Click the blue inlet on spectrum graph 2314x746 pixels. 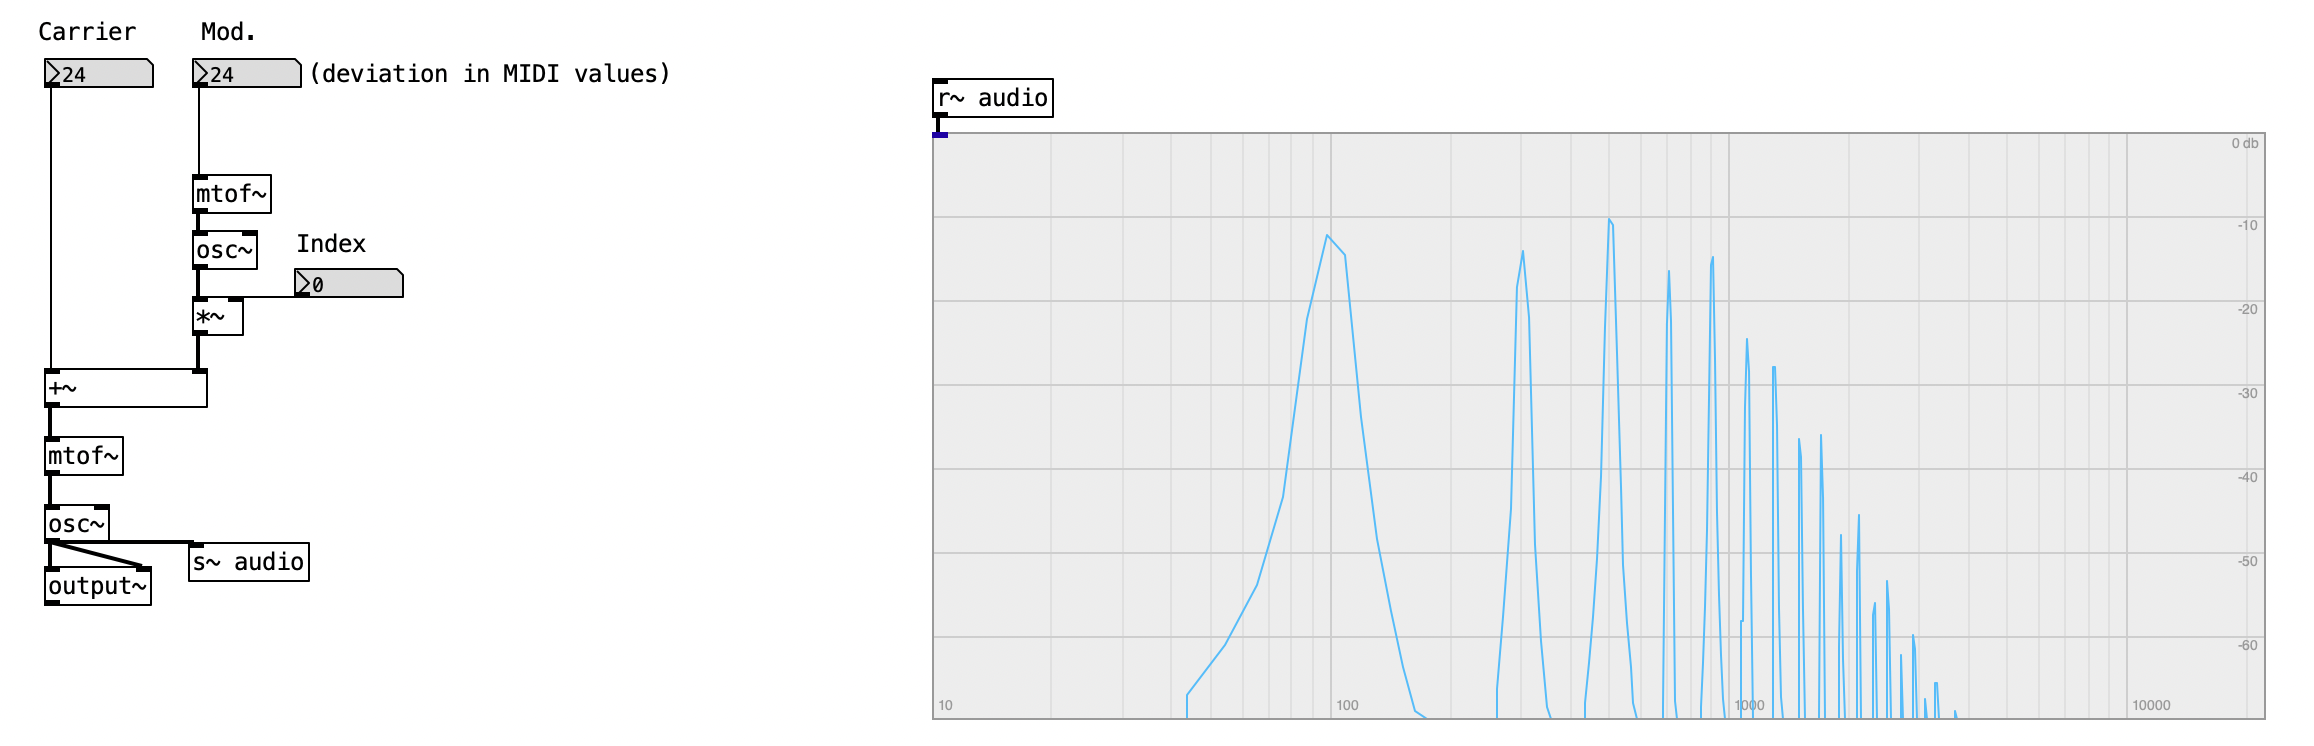940,135
